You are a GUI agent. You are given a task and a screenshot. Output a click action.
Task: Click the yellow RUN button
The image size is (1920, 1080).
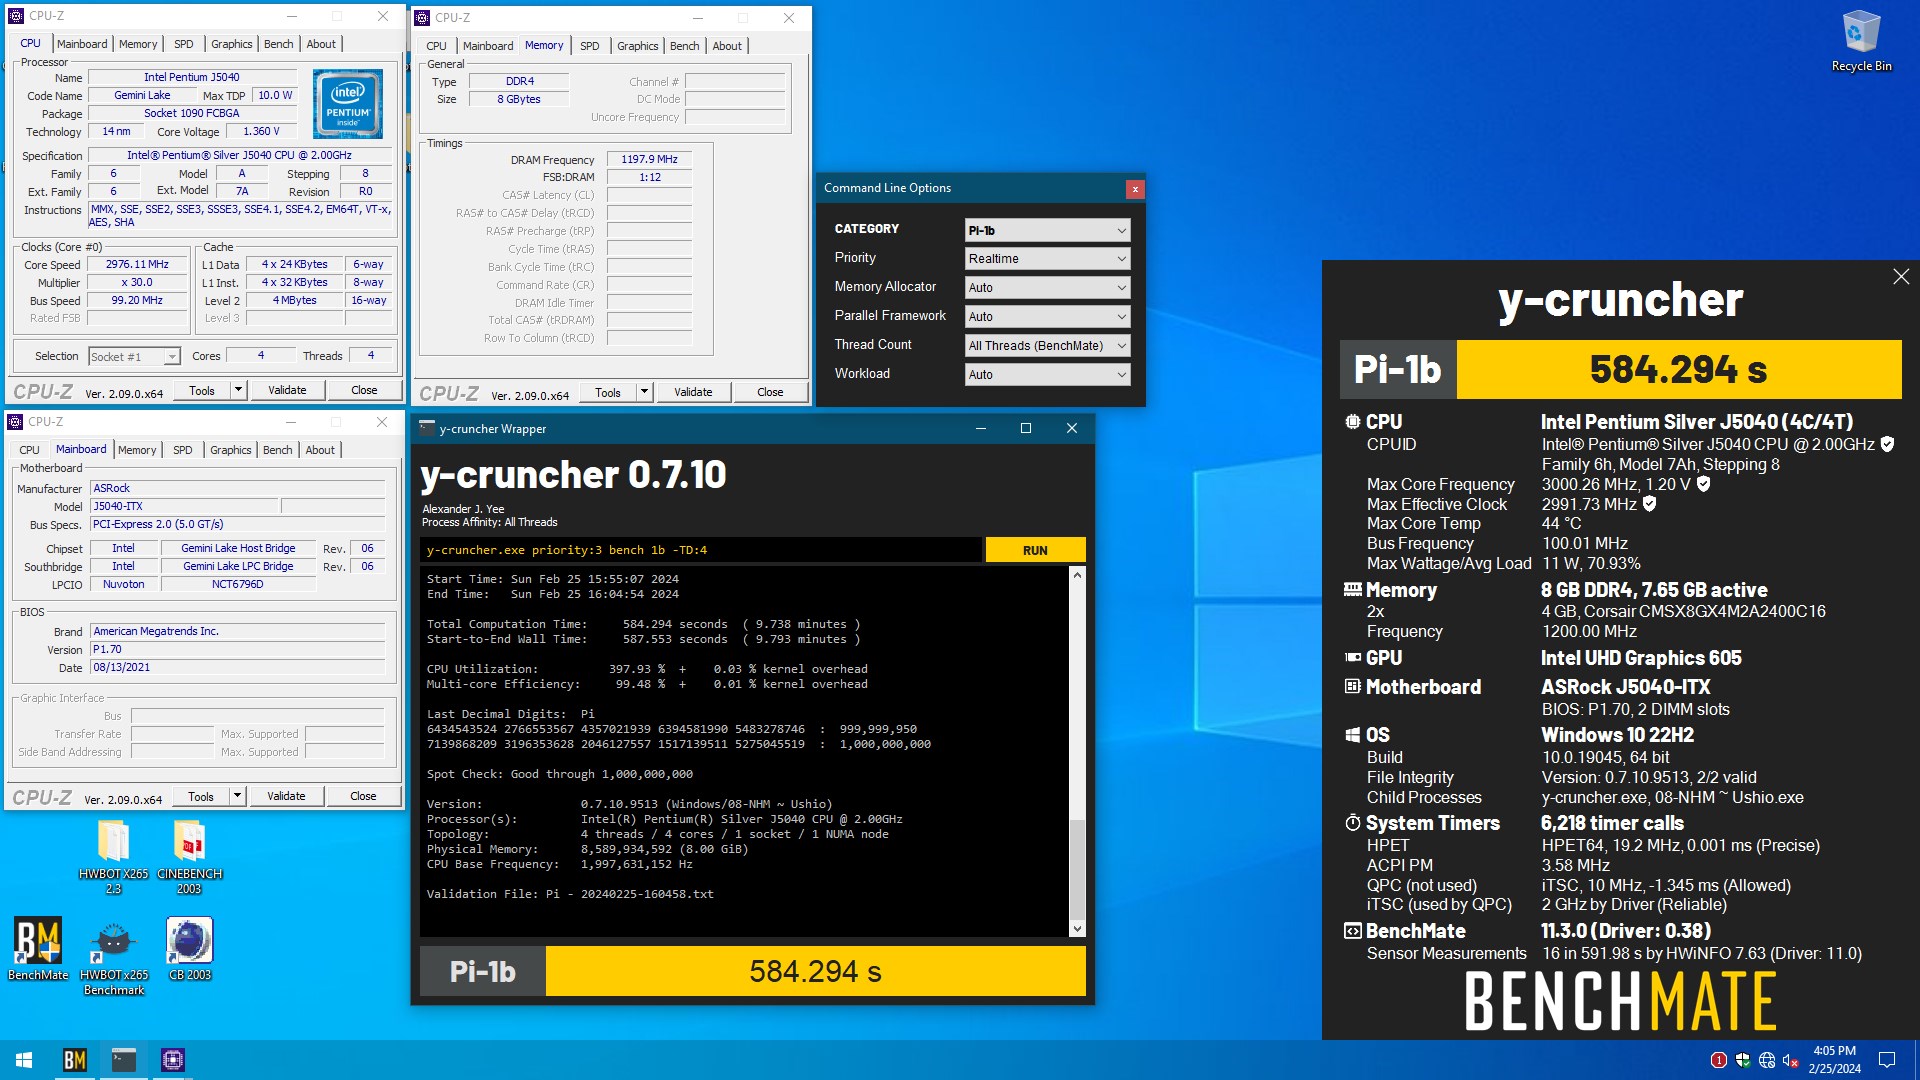coord(1035,550)
